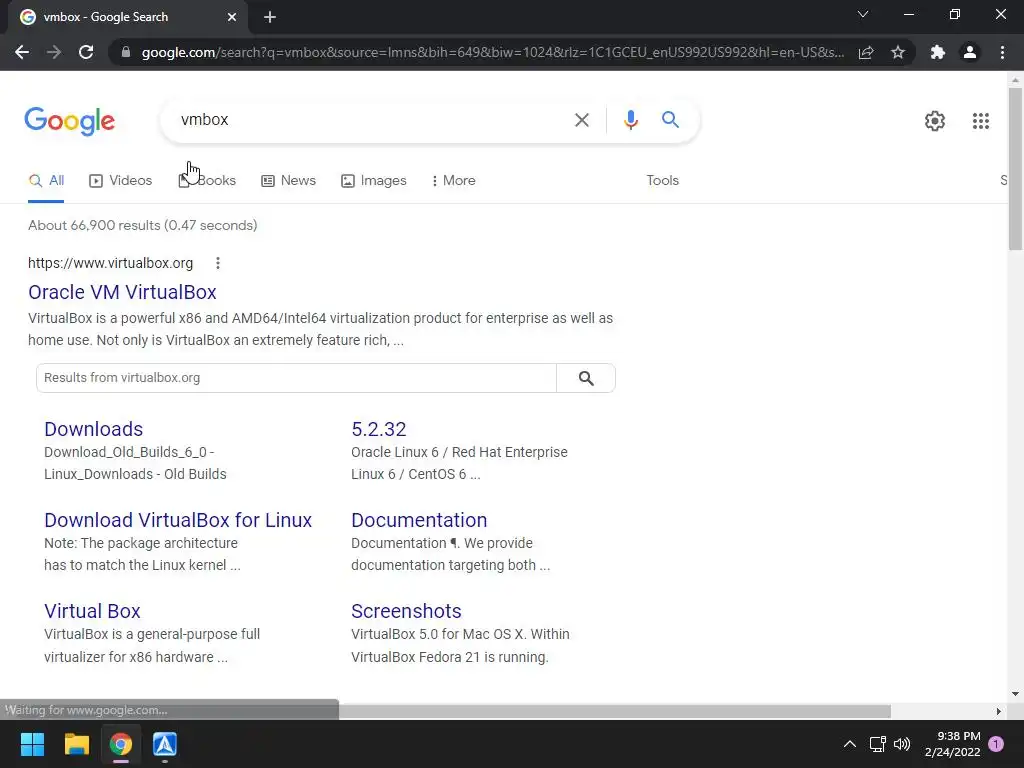
Task: Click the https://www.virtualbox.org URL text
Action: pos(110,263)
